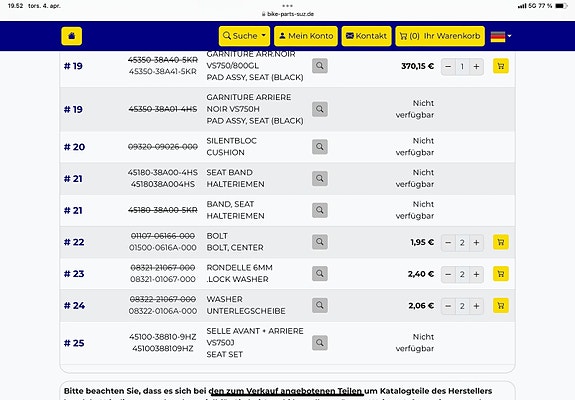Click position number # 22
575x400 pixels.
click(x=74, y=242)
